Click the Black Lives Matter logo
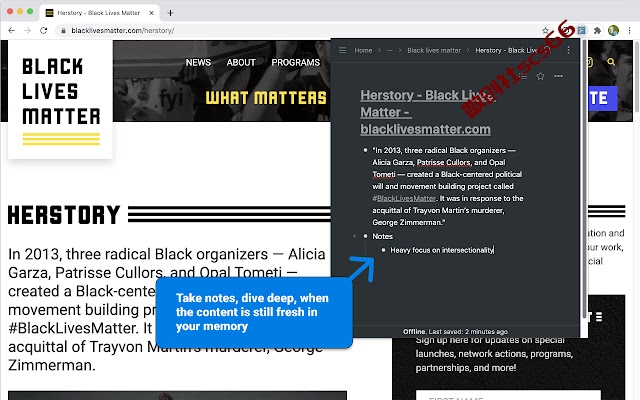The width and height of the screenshot is (640, 400). (60, 100)
